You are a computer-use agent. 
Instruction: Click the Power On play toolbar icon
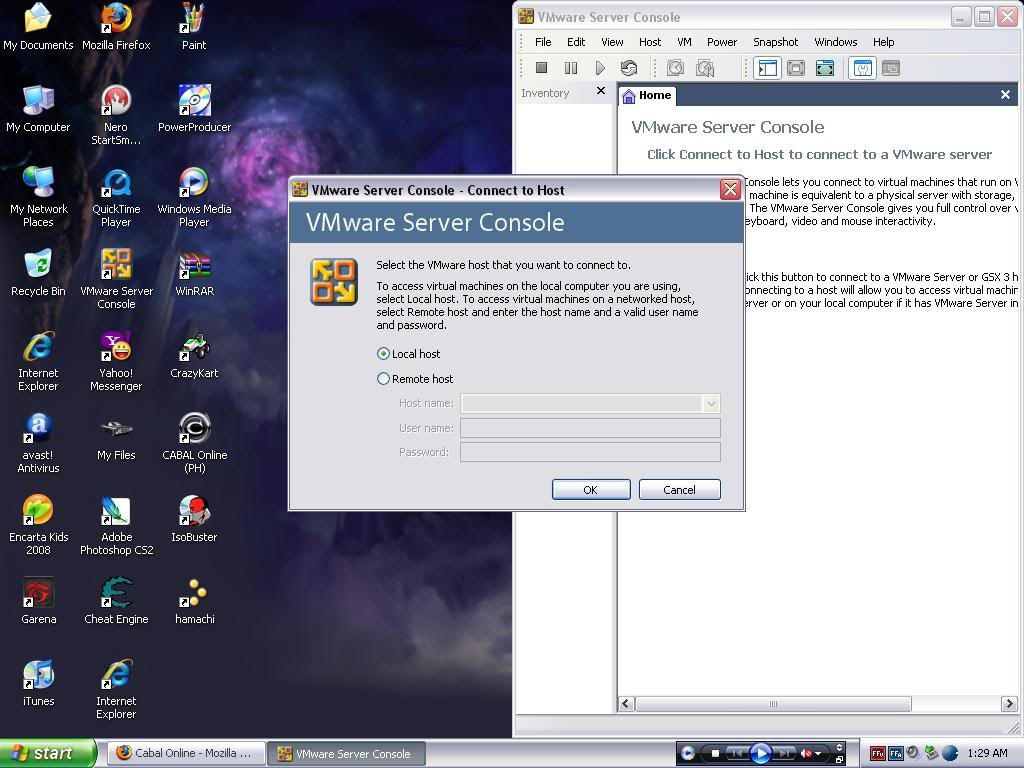600,67
